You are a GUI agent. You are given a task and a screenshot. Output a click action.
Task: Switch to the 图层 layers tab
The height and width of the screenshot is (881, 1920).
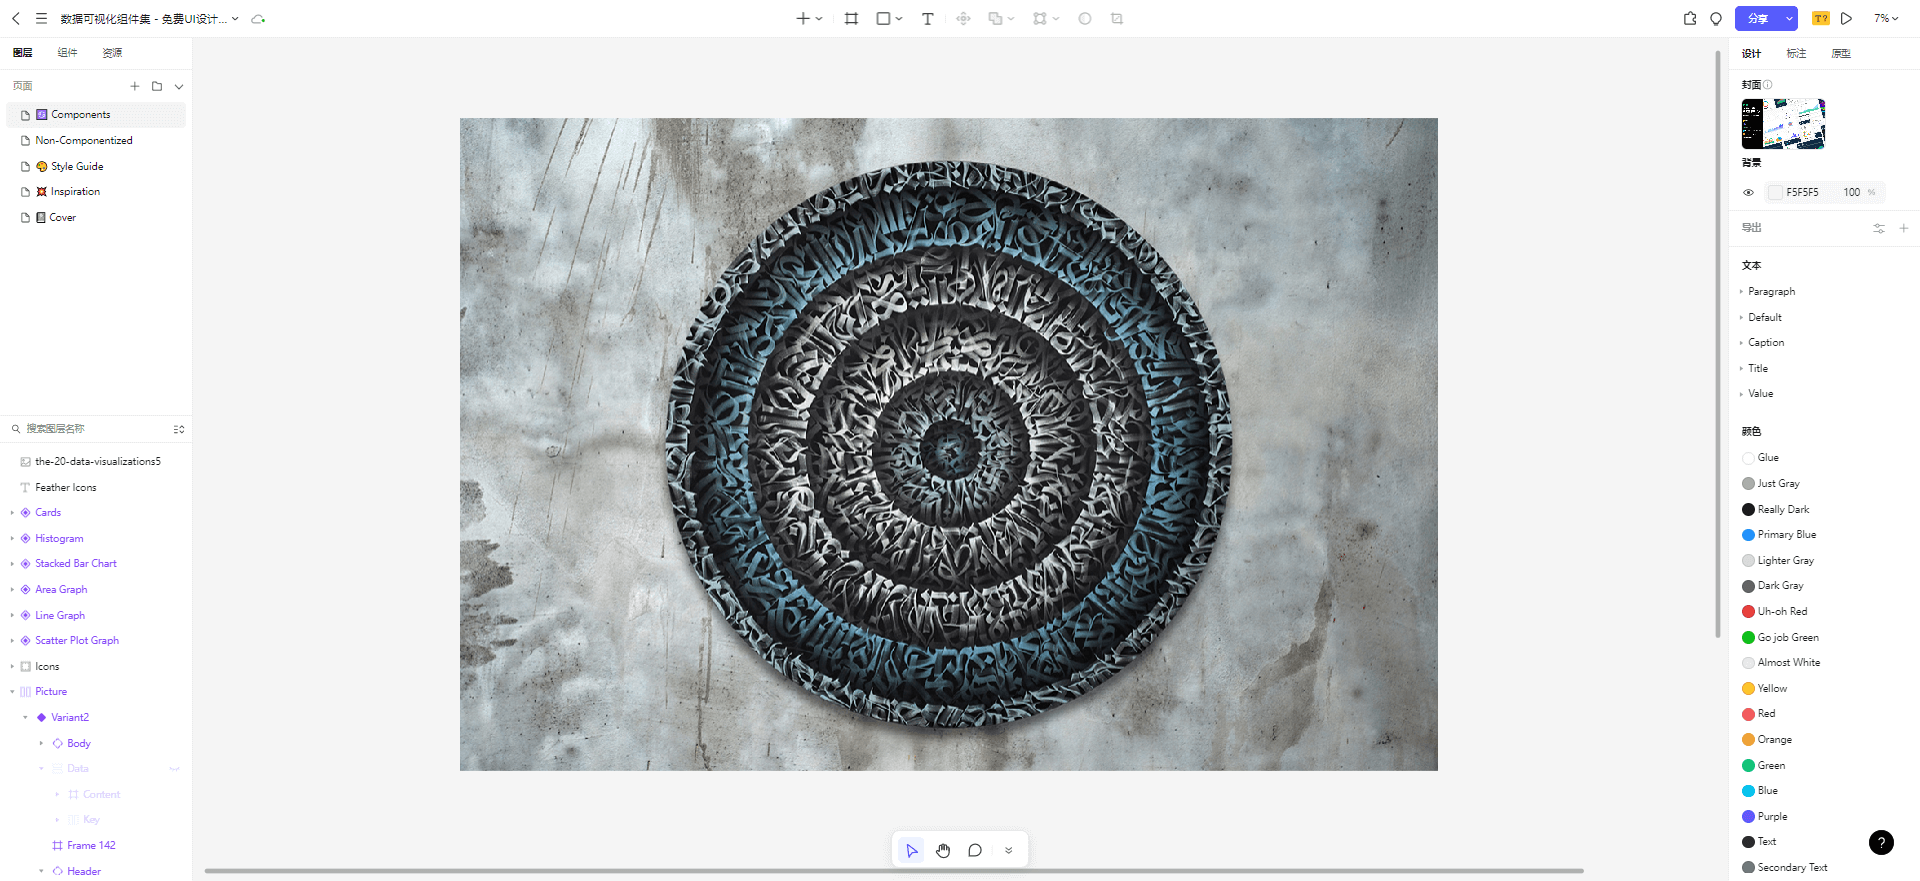23,52
